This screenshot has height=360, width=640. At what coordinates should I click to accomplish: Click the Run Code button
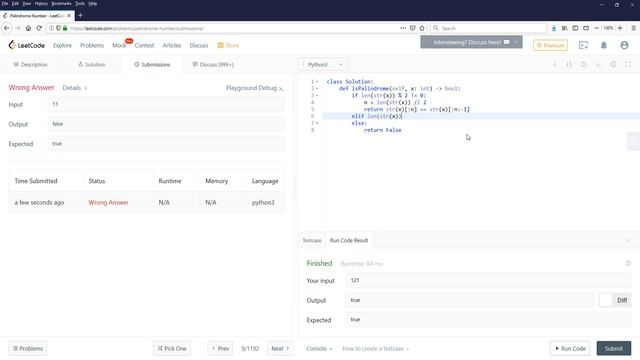pyautogui.click(x=570, y=349)
